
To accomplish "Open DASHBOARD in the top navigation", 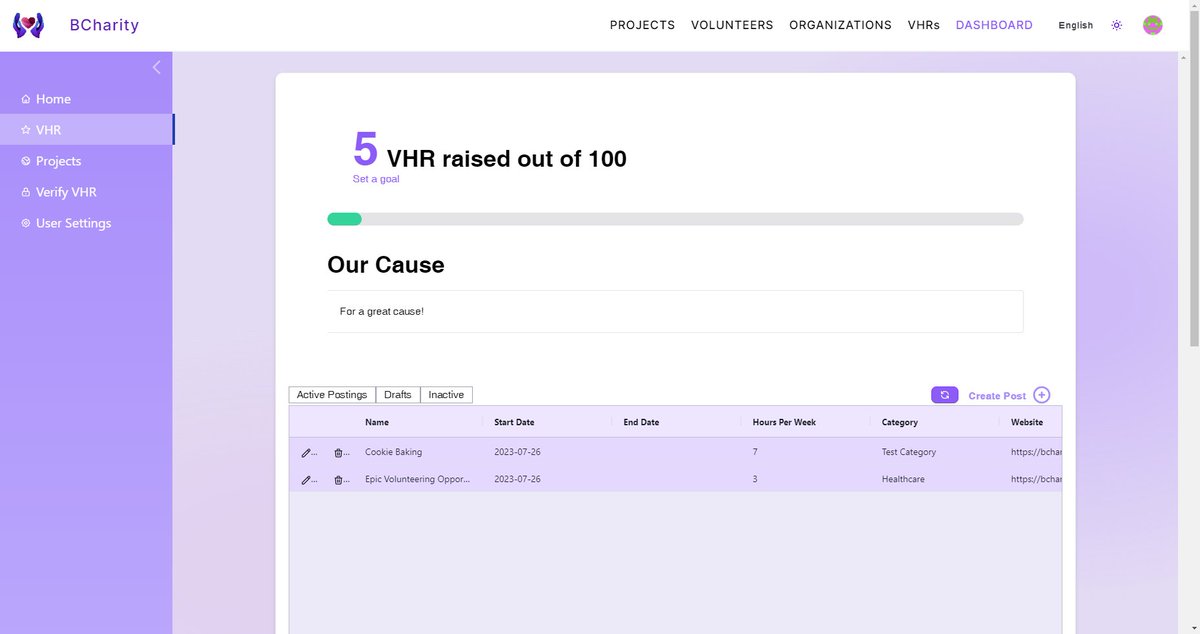I will [994, 25].
